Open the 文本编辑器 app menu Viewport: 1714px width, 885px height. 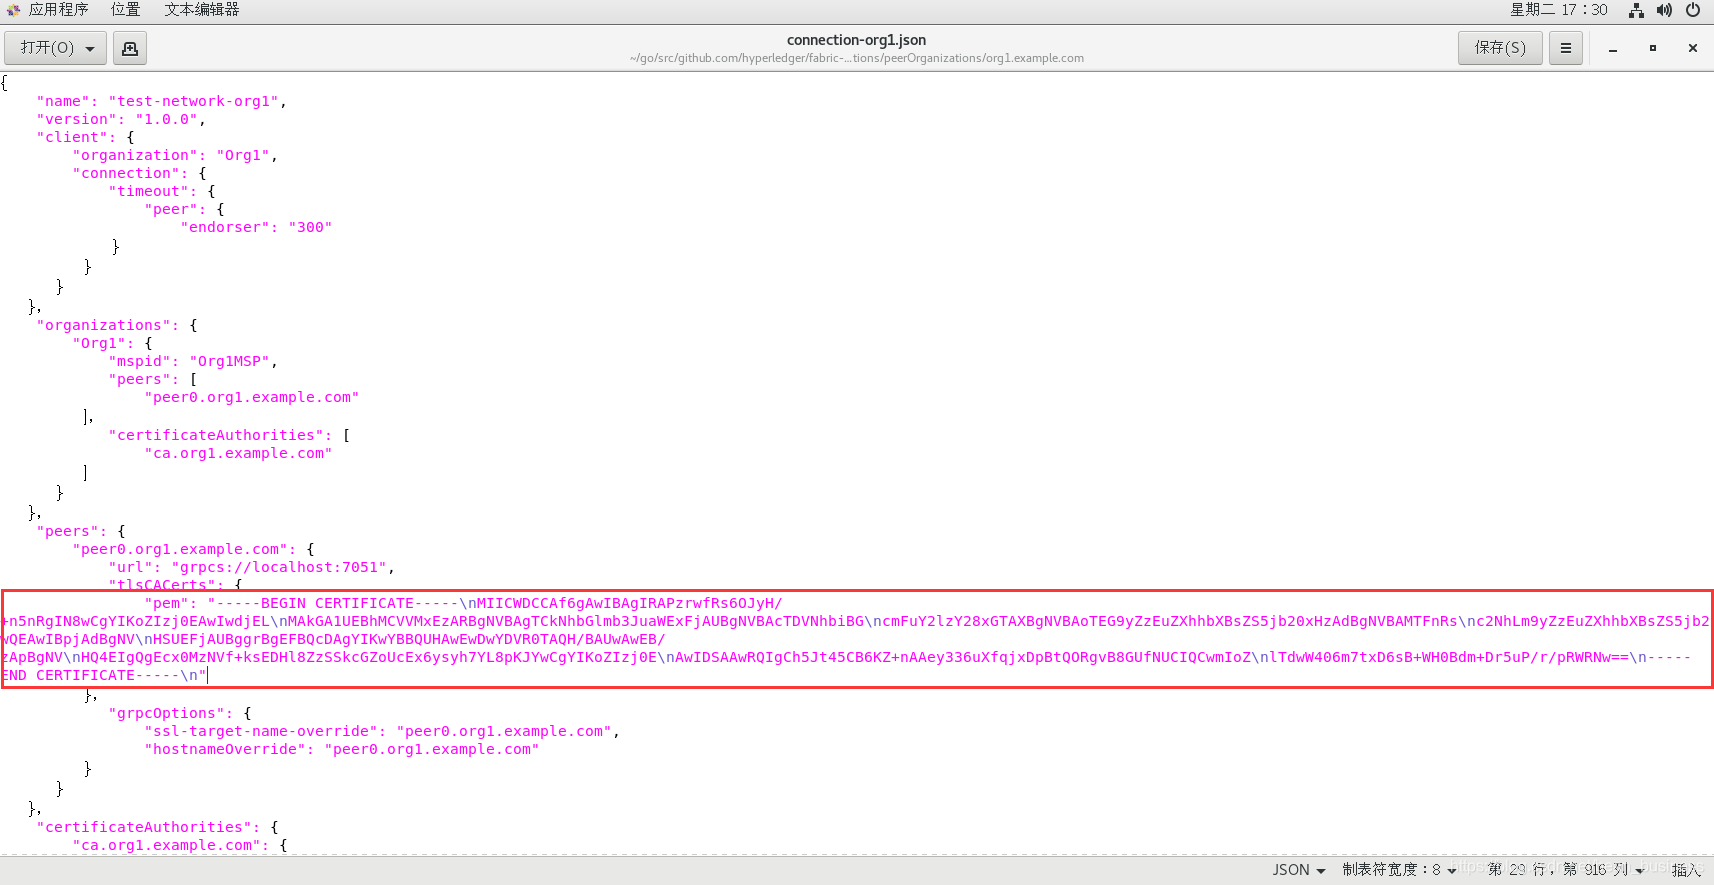202,10
